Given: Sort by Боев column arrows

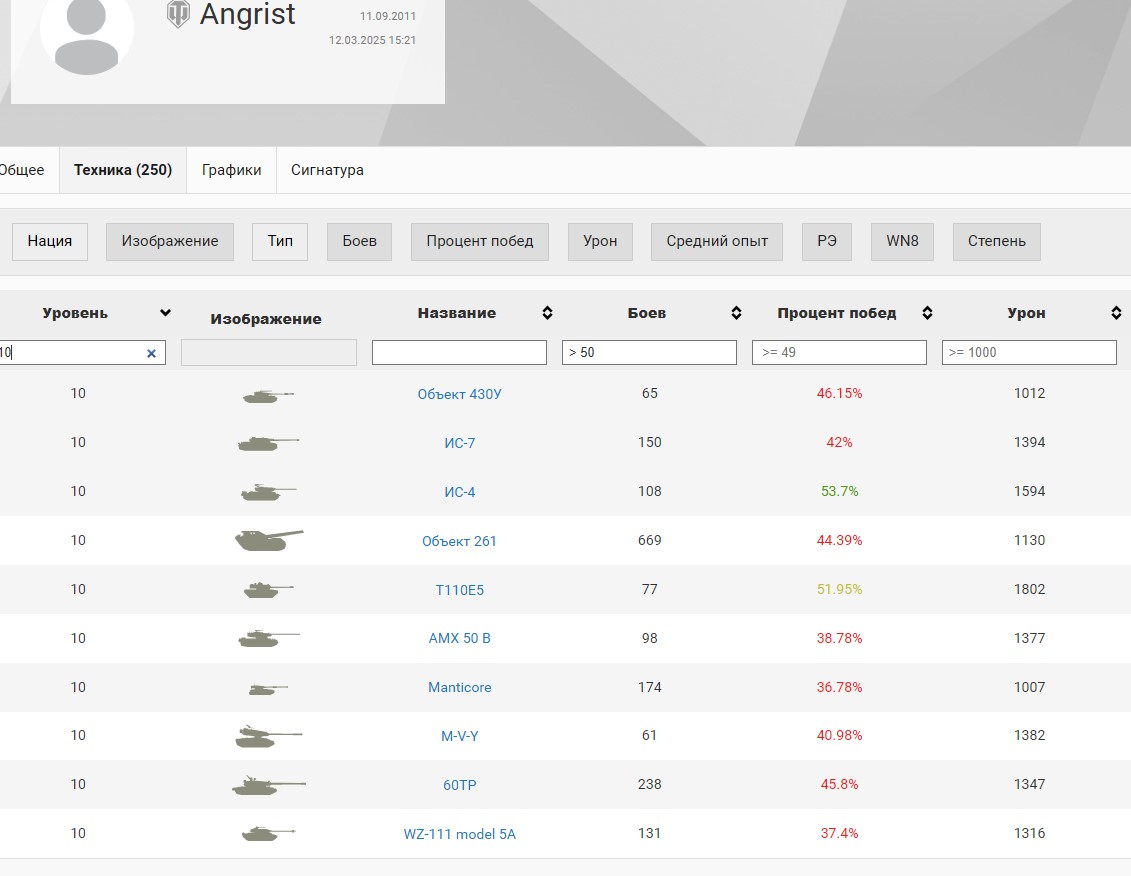Looking at the screenshot, I should [736, 313].
